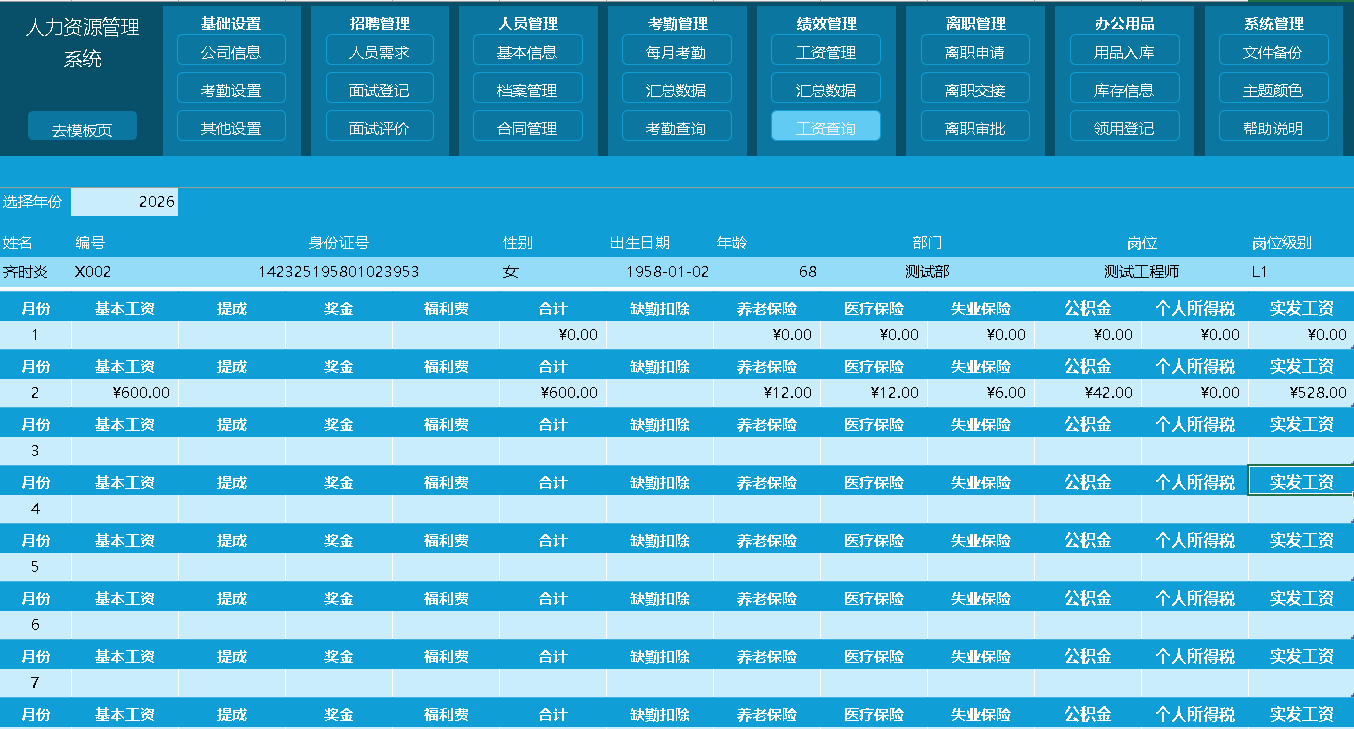Go to 离职审批
The width and height of the screenshot is (1354, 729).
tap(975, 128)
